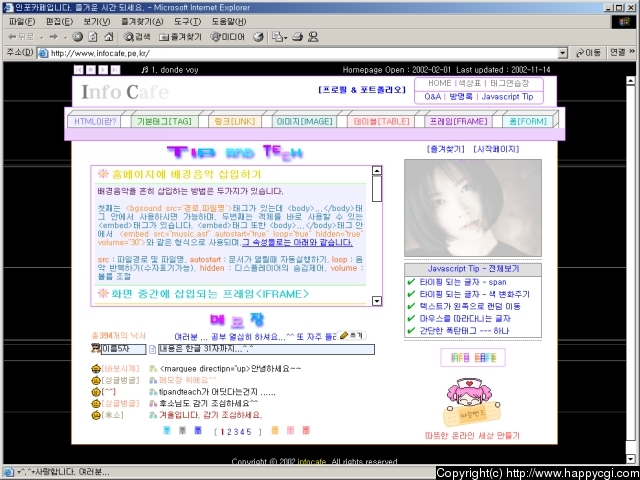
Task: Open the Forward button history dropdown arrow
Action: point(65,38)
